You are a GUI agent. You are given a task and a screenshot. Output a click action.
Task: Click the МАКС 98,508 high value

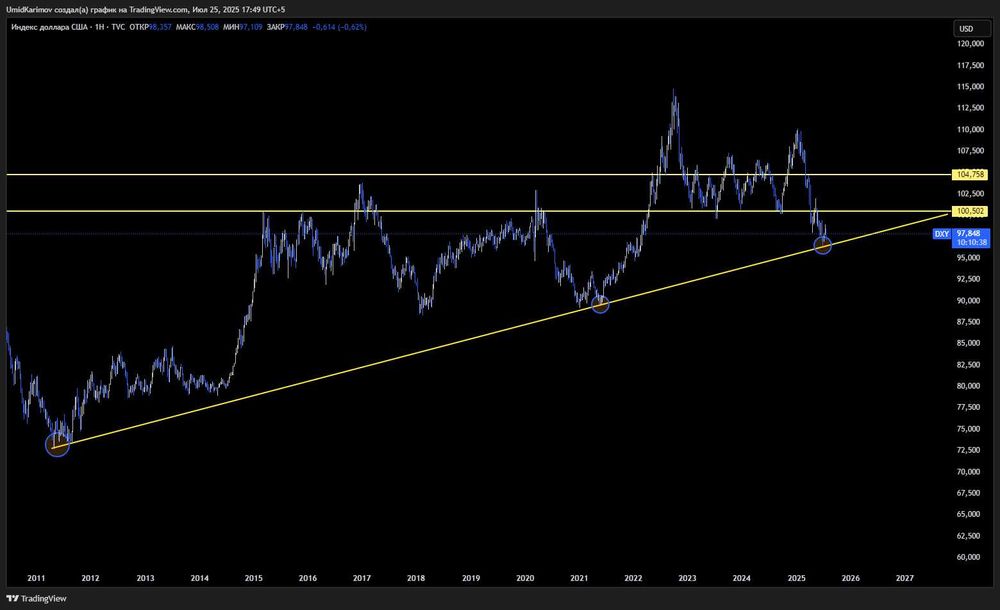(197, 27)
